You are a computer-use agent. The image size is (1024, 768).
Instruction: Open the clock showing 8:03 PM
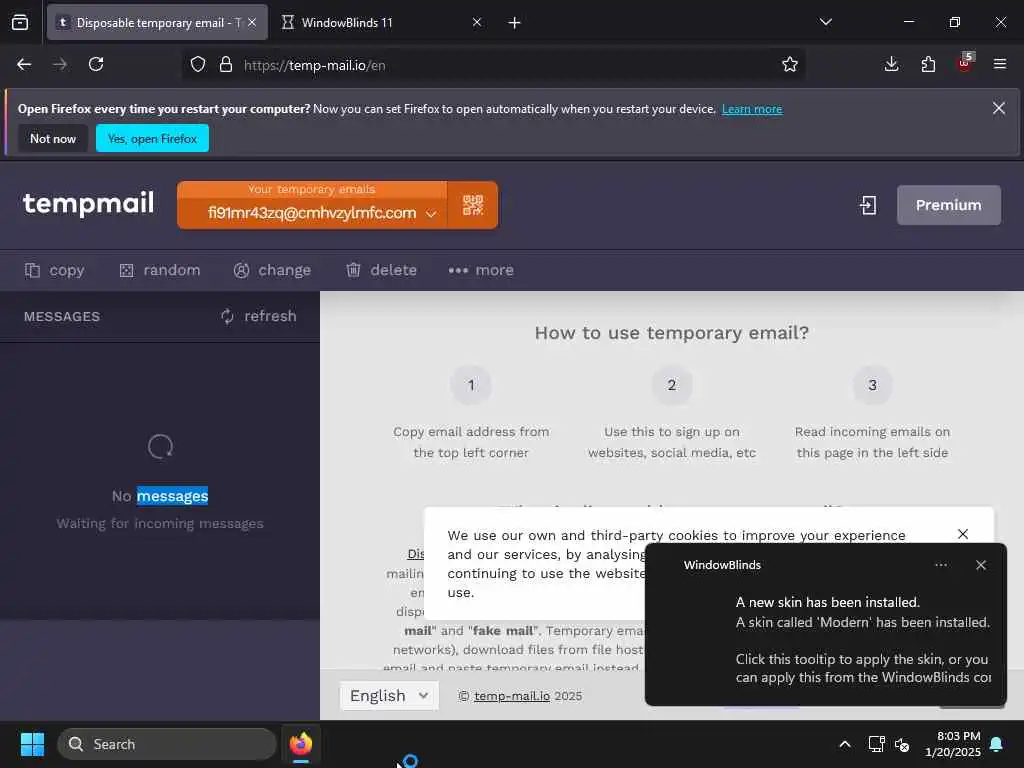pyautogui.click(x=953, y=744)
